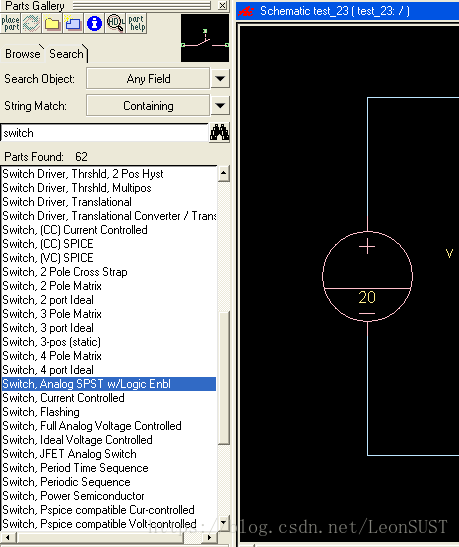Open the Any Field combo box
Viewport: 459px width, 547px height.
coord(148,78)
